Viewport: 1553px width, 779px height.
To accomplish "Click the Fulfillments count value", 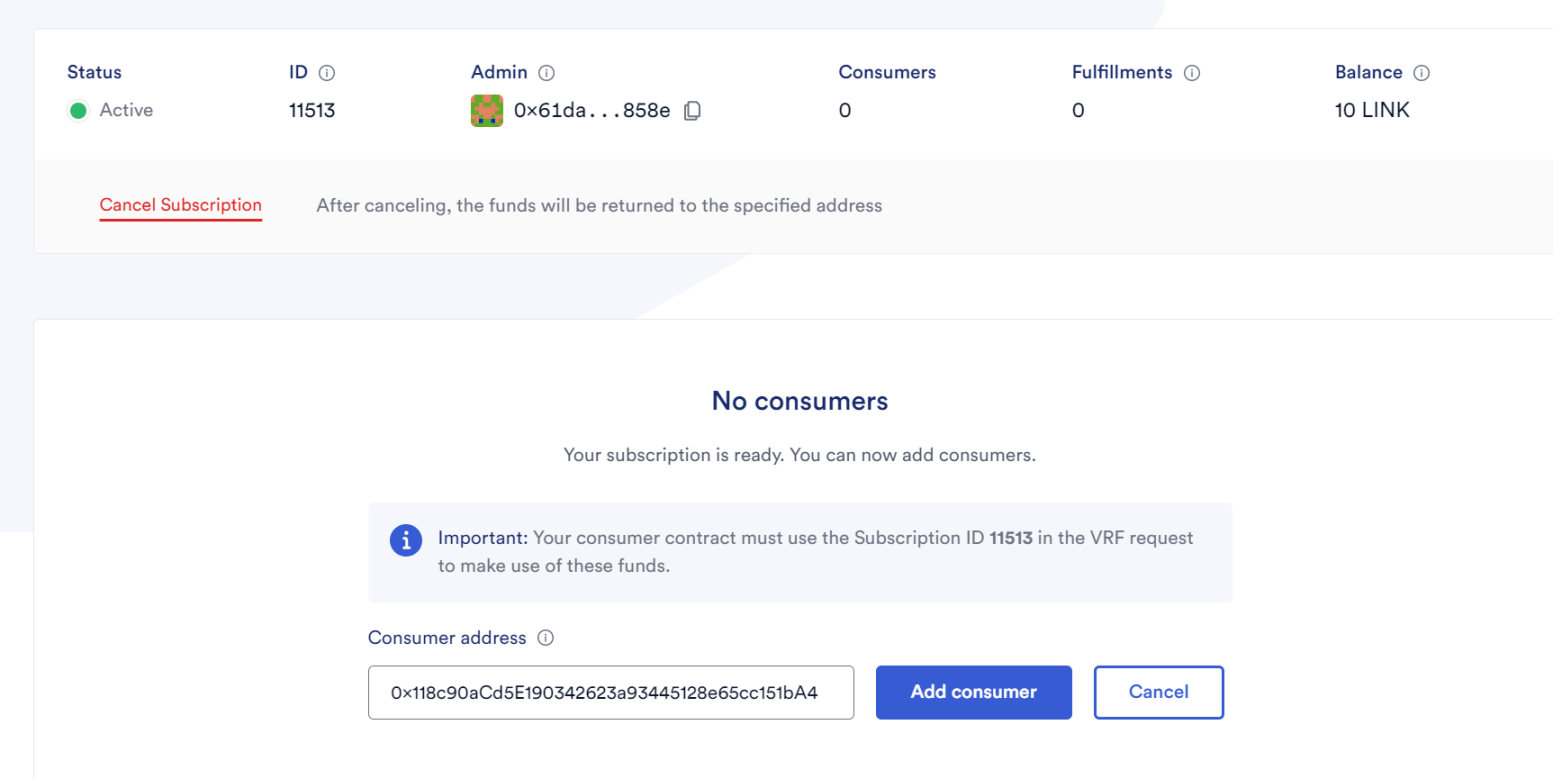I will [1078, 111].
